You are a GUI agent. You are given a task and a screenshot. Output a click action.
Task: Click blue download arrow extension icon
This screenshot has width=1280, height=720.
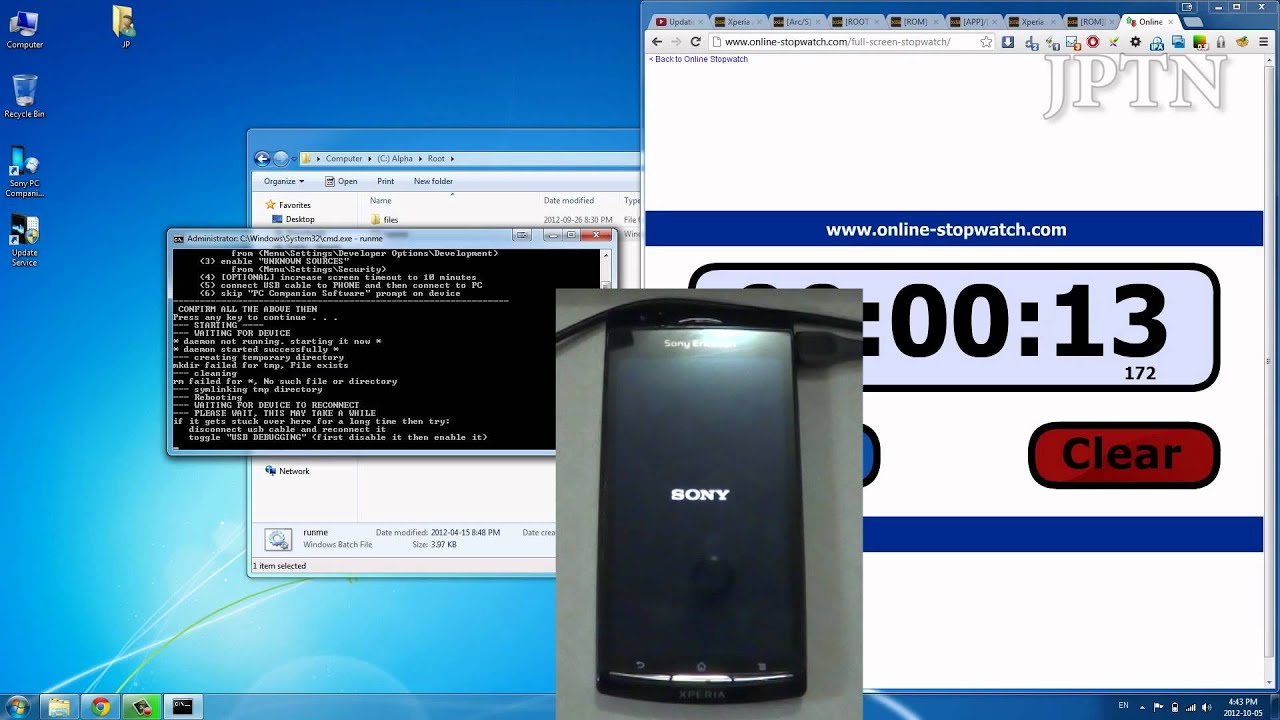pyautogui.click(x=1008, y=42)
